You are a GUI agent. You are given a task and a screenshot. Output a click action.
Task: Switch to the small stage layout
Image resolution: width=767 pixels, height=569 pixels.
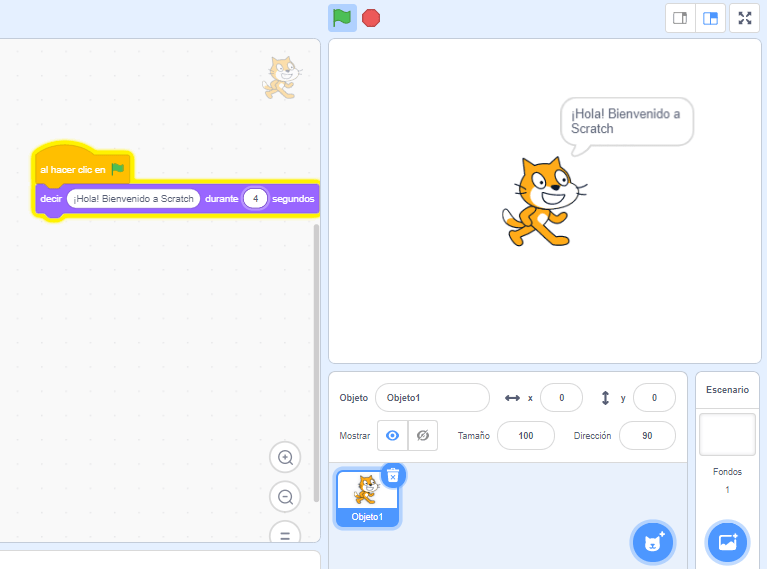(x=680, y=19)
